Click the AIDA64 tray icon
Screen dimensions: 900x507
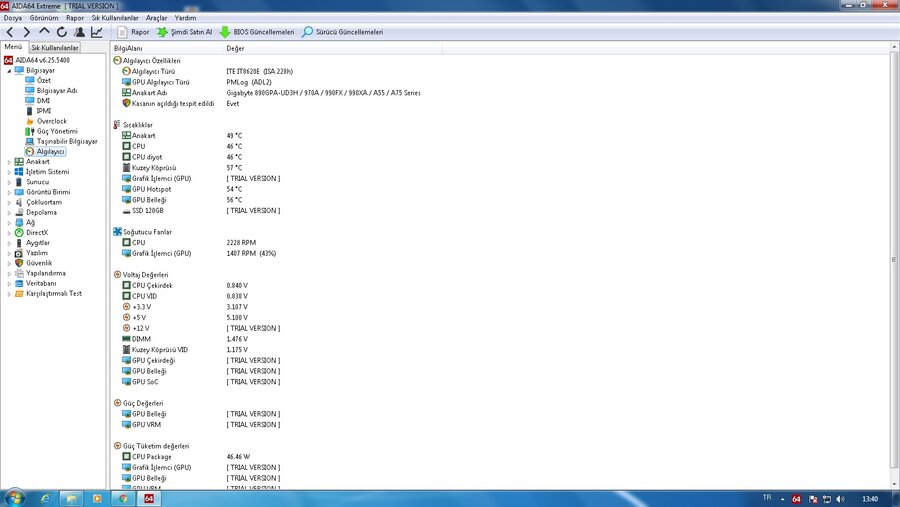pyautogui.click(x=796, y=499)
